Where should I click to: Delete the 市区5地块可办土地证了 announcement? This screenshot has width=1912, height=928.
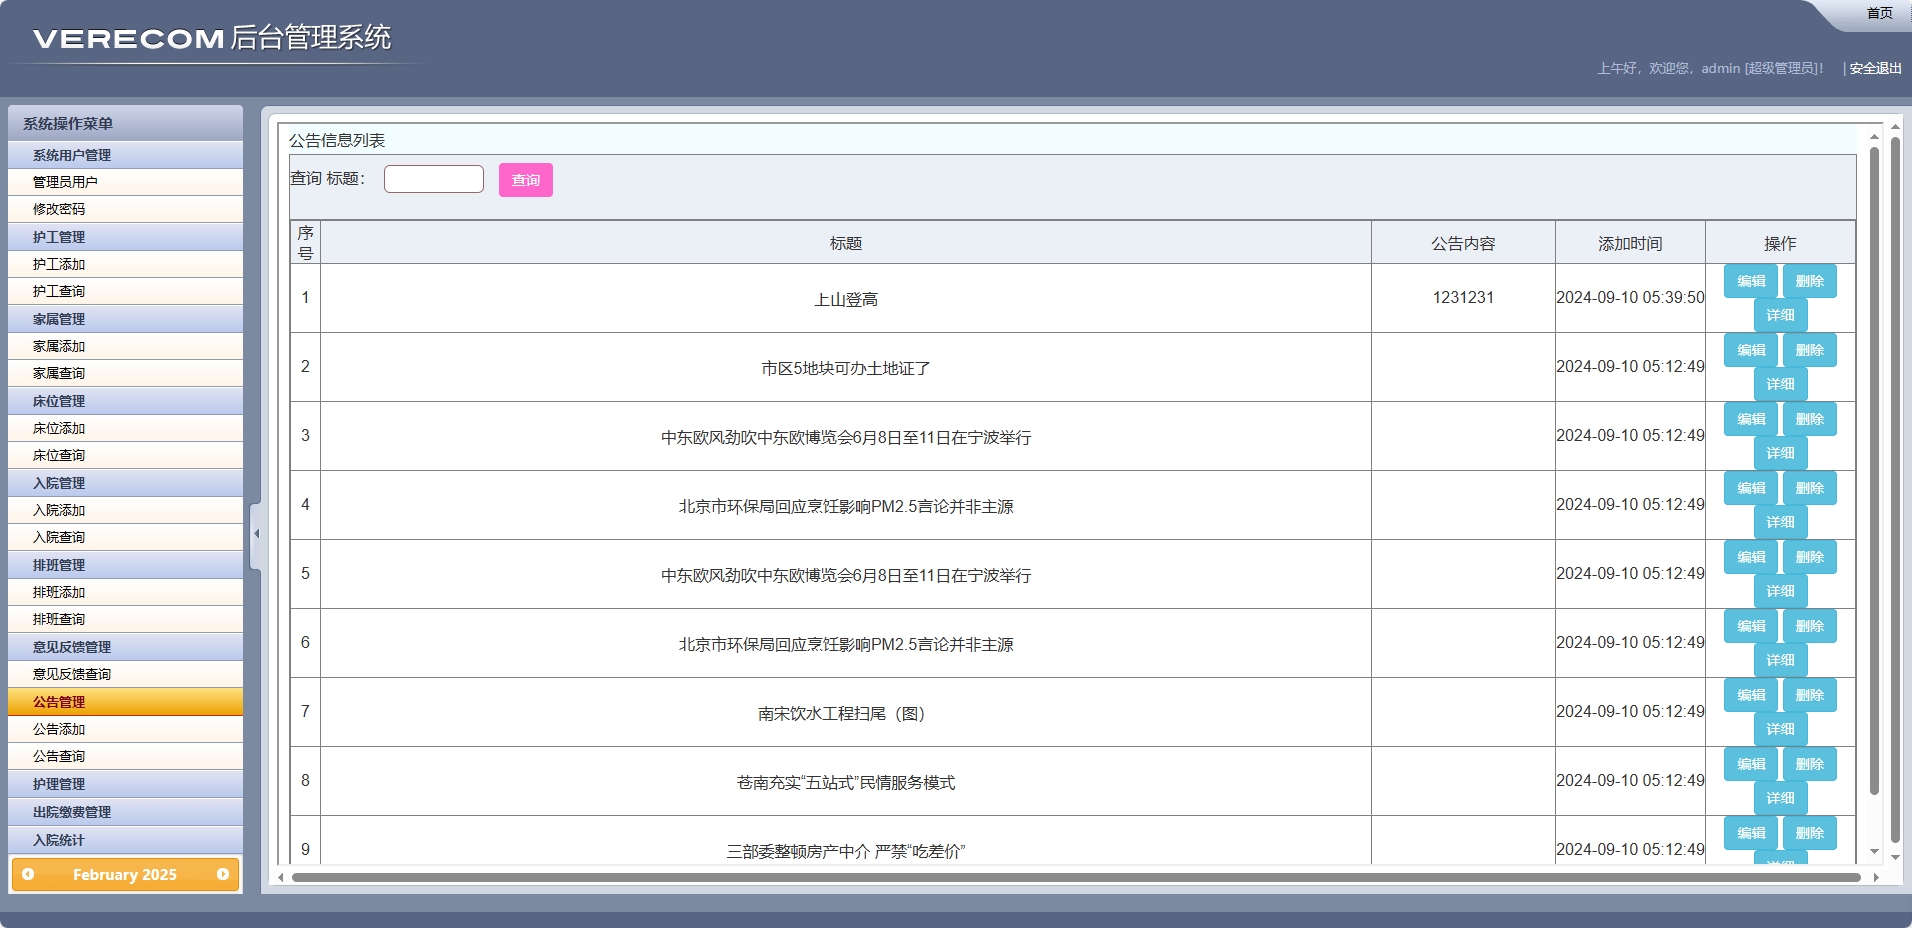pyautogui.click(x=1810, y=350)
